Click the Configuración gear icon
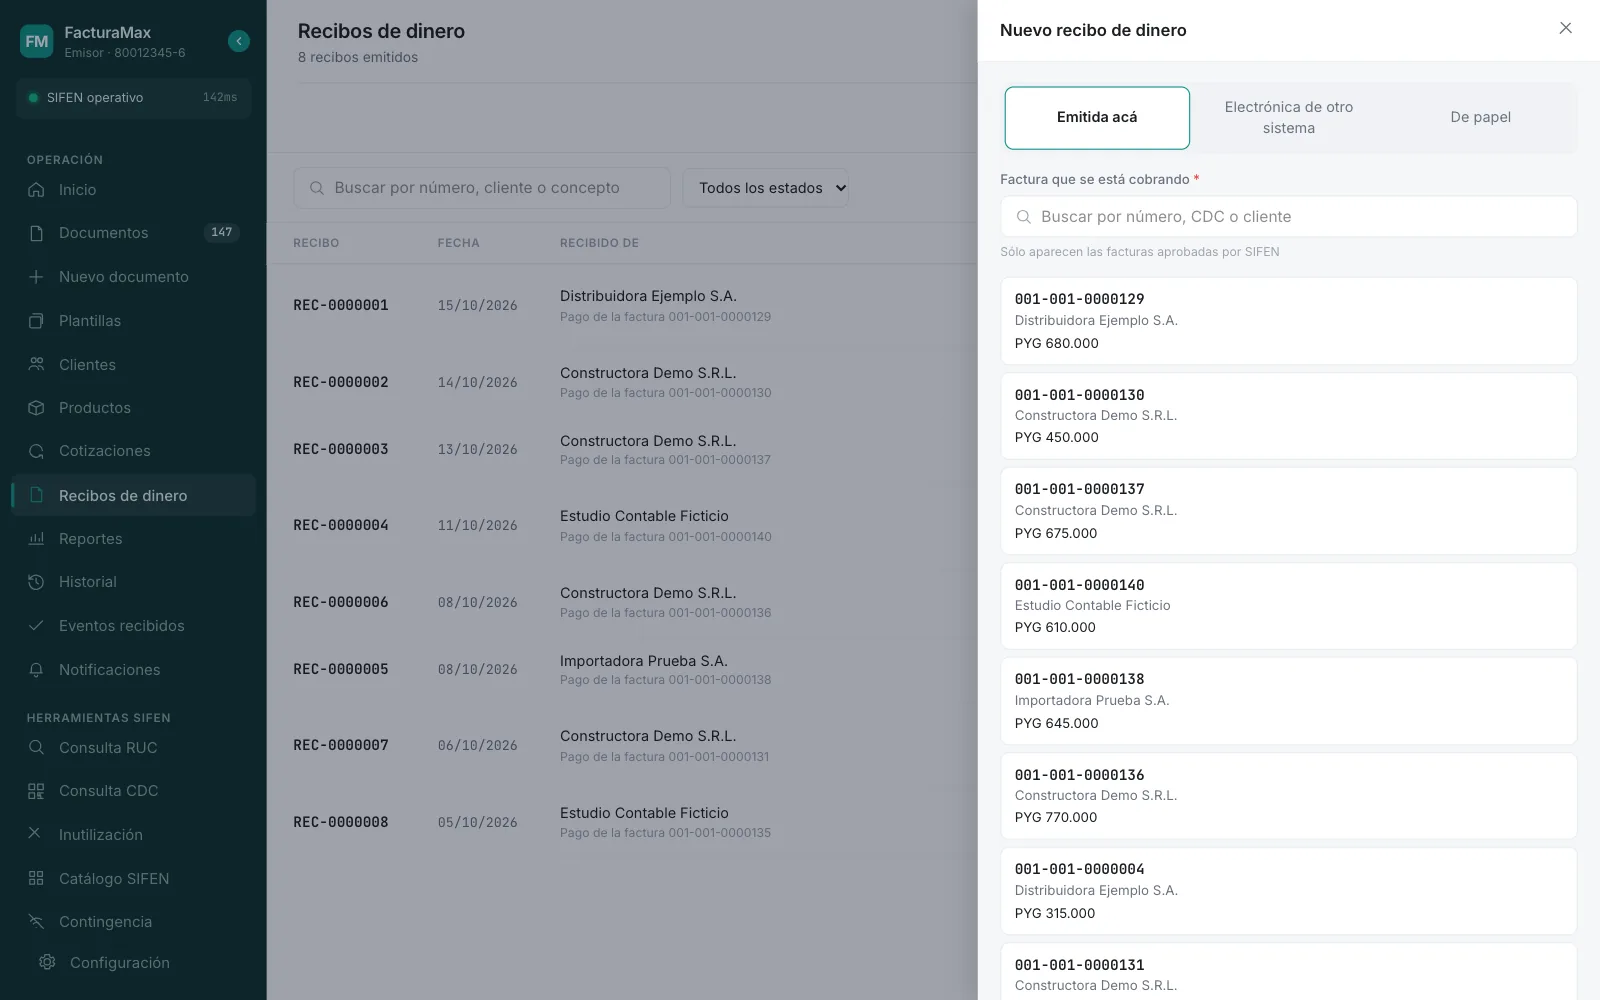The width and height of the screenshot is (1600, 1000). coord(47,962)
